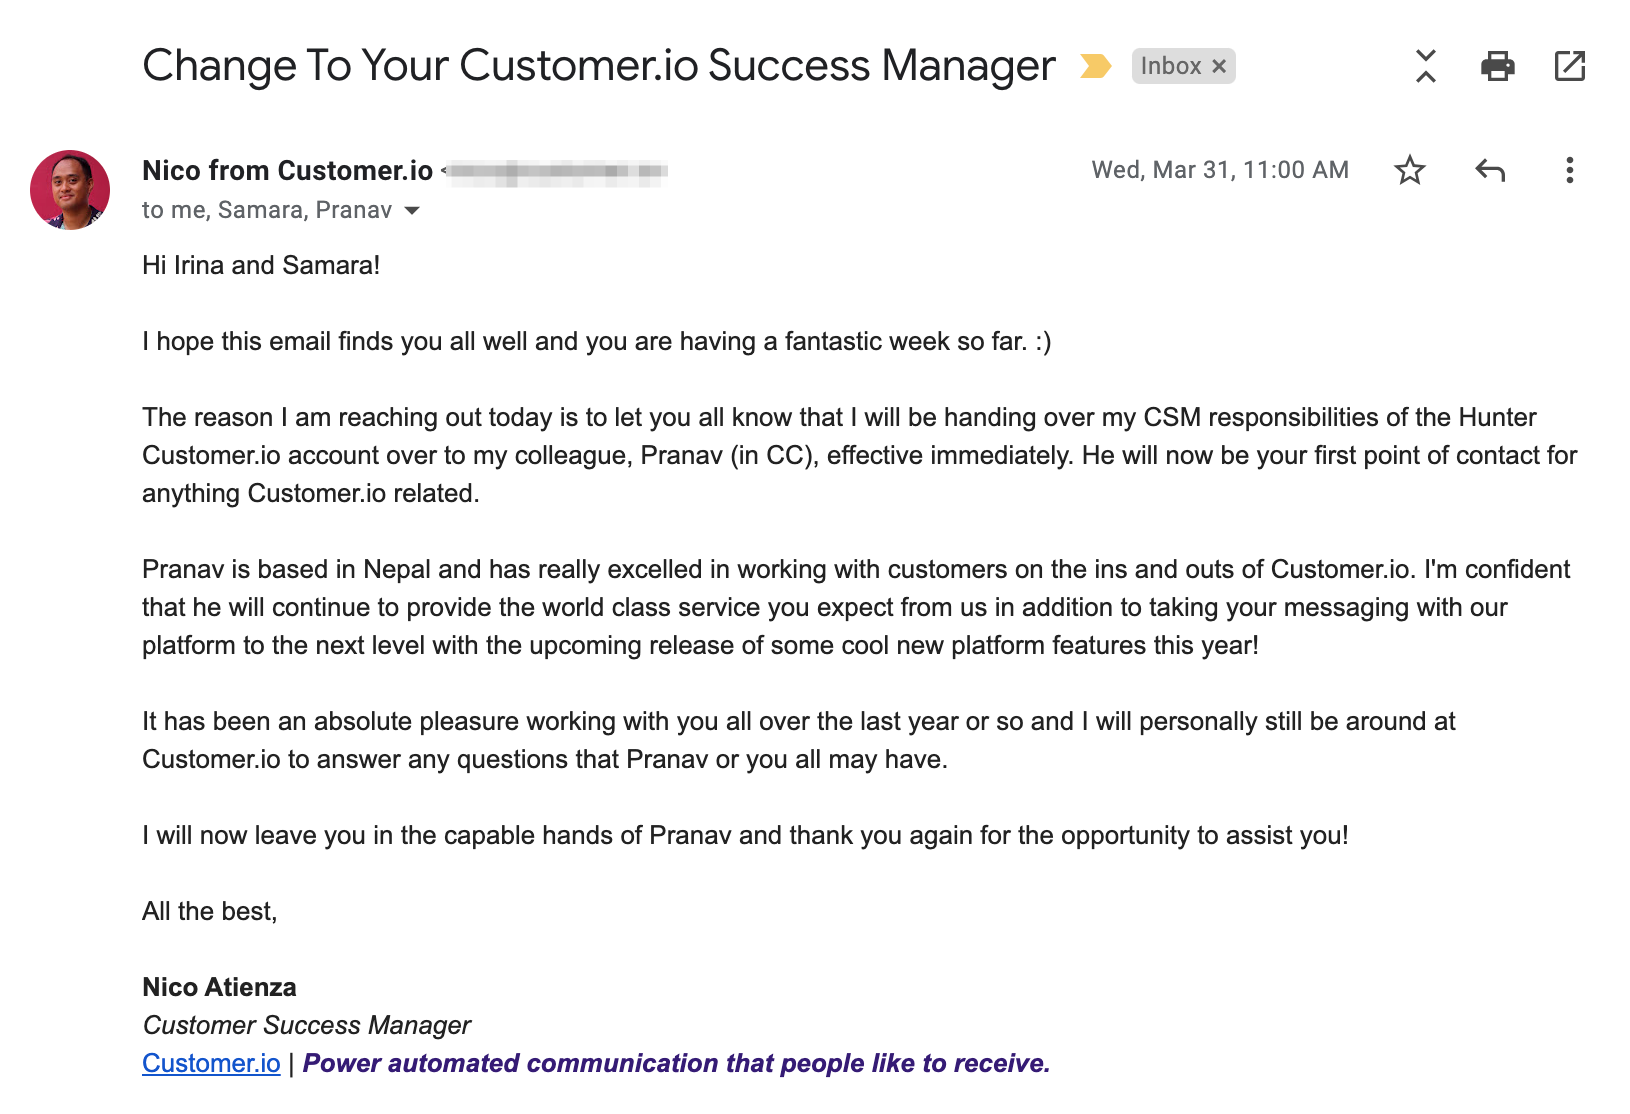The height and width of the screenshot is (1114, 1630).
Task: Click the Inbox label chip
Action: 1173,66
